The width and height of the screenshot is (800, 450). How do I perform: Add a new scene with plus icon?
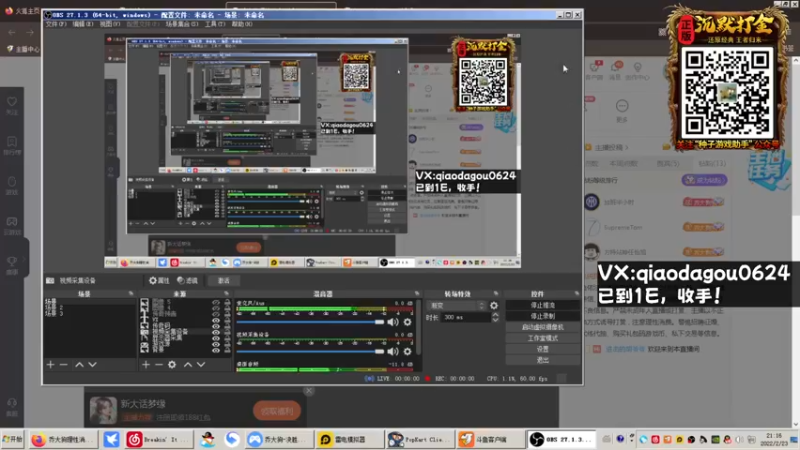(51, 365)
